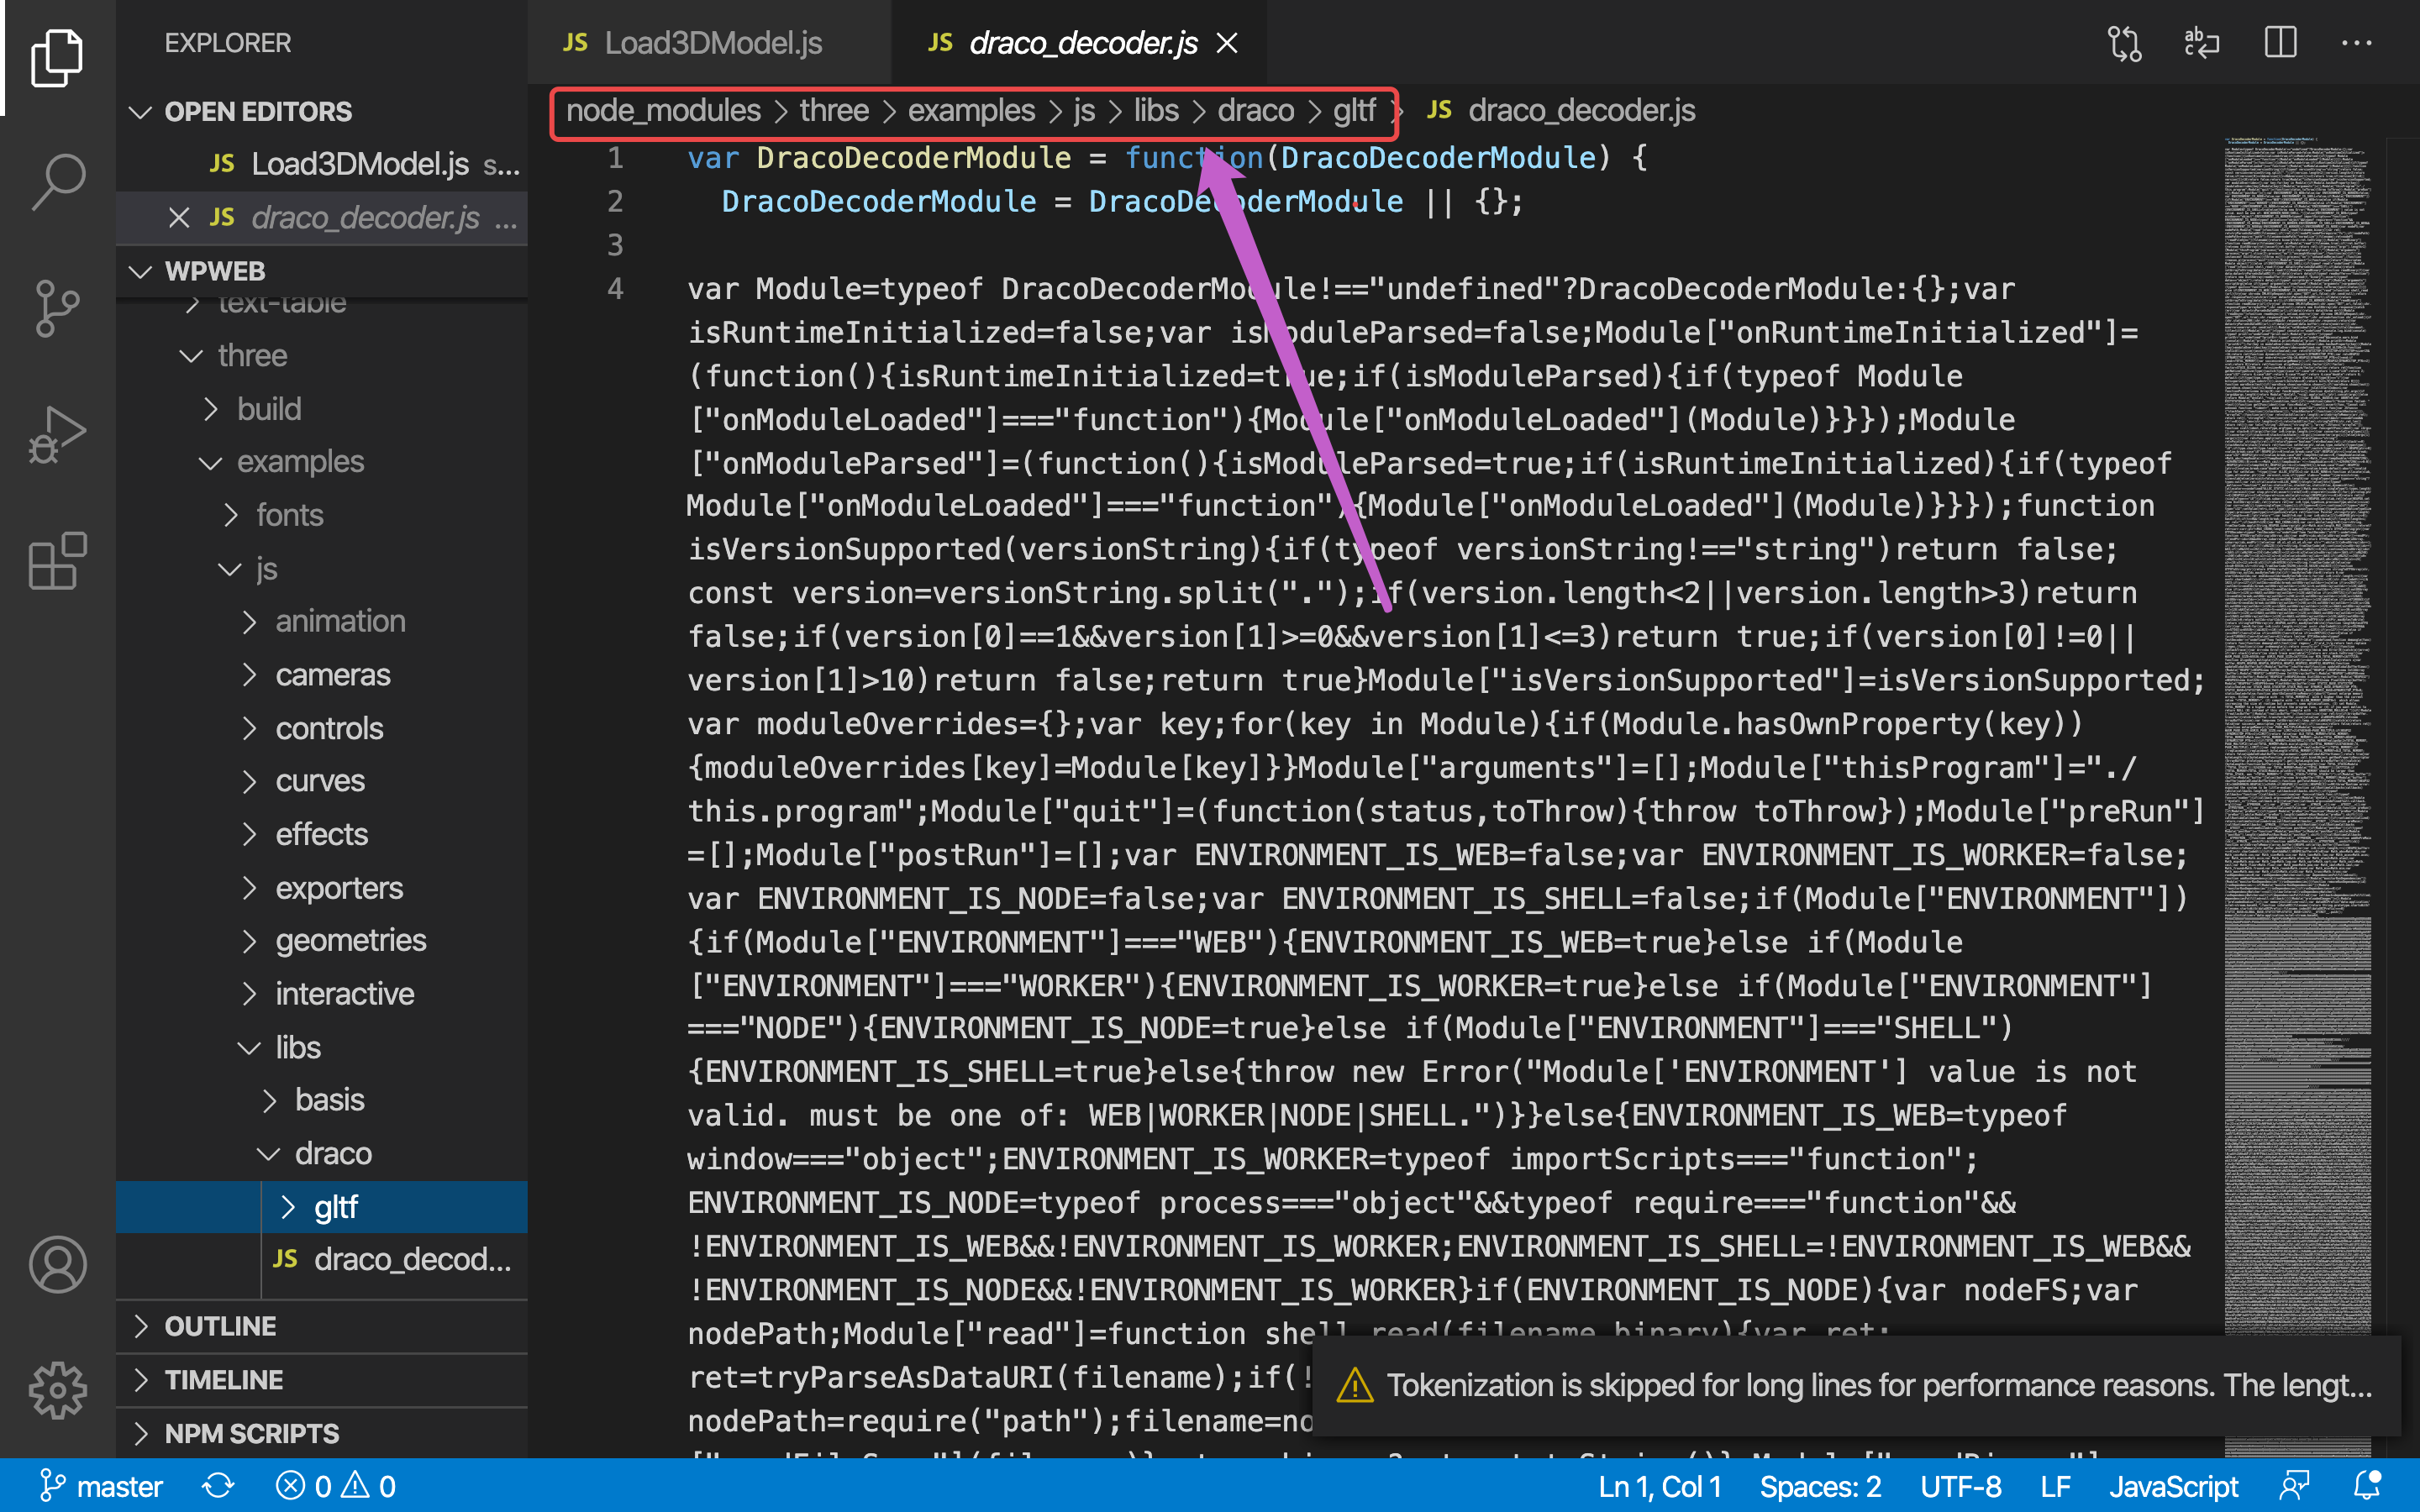Collapse the OPEN EDITORS section
The width and height of the screenshot is (2420, 1512).
click(257, 111)
